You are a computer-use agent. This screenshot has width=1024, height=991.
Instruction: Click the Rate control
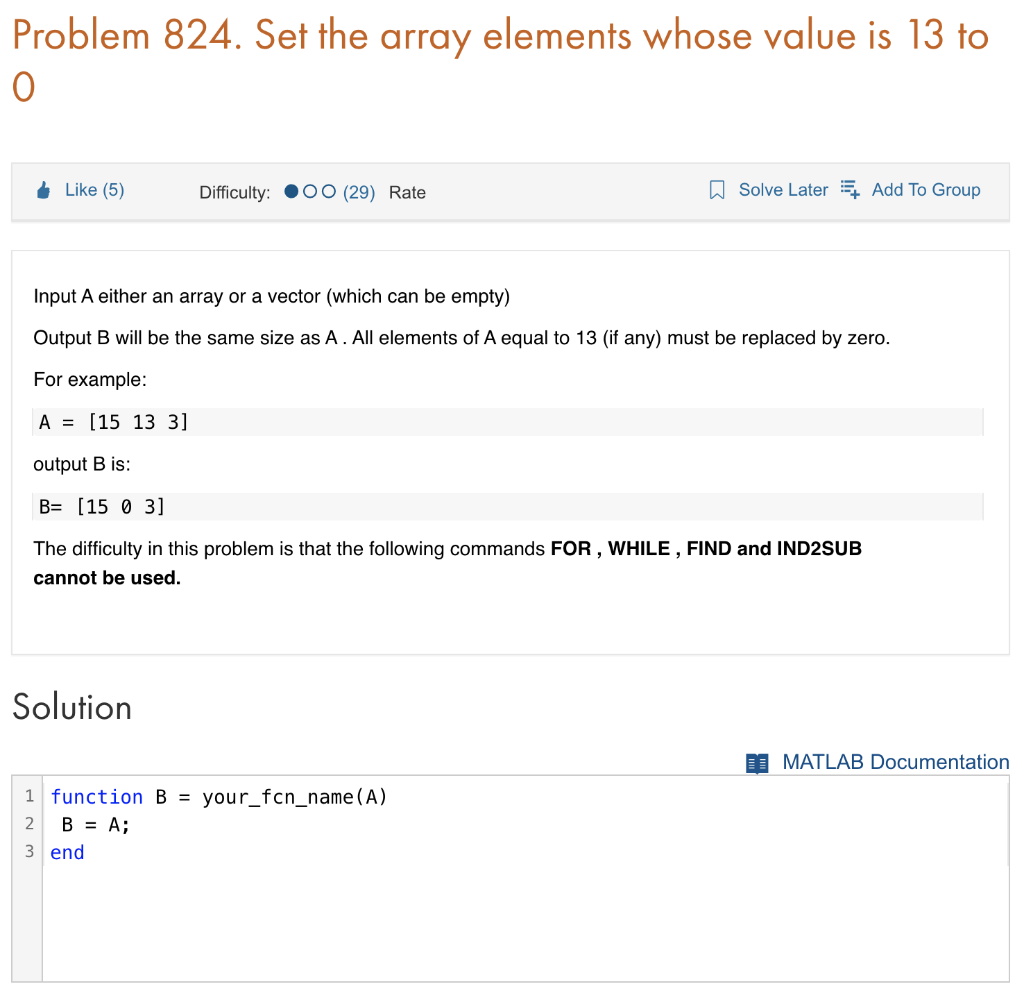[407, 192]
